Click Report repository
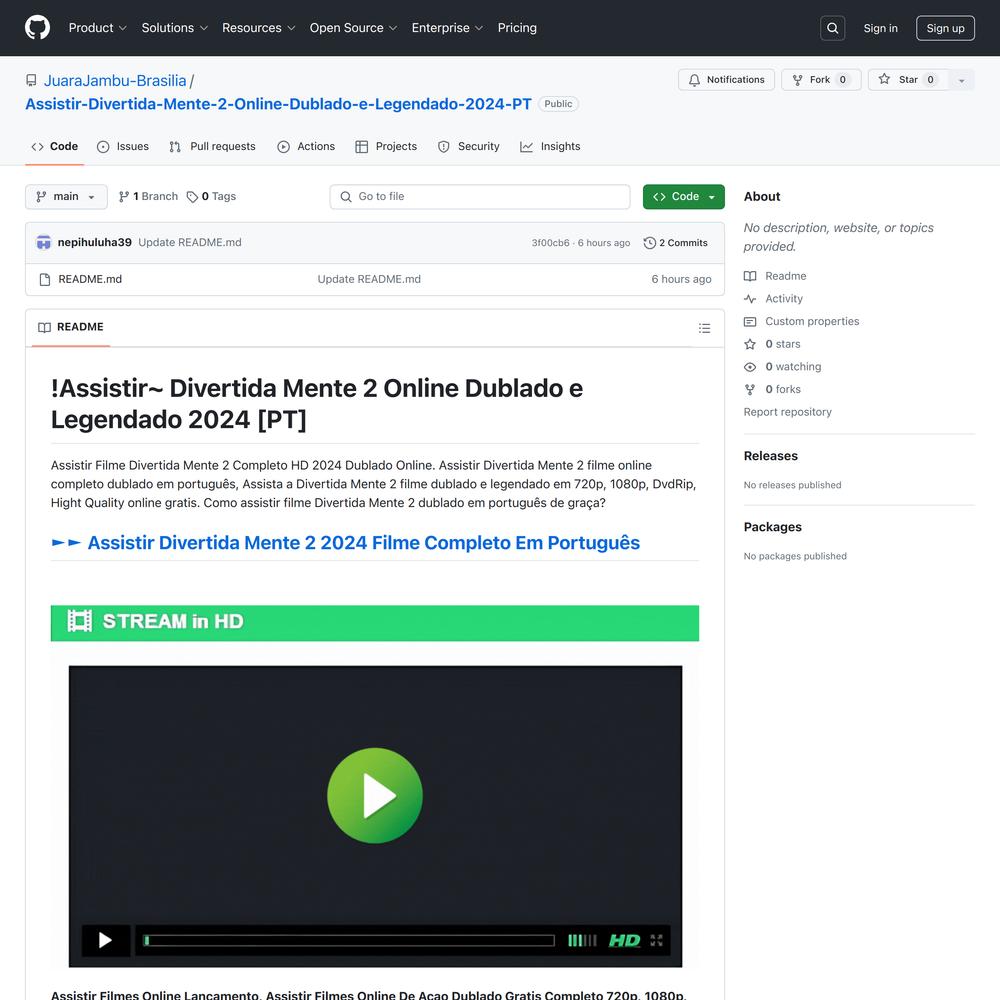Image resolution: width=1000 pixels, height=1000 pixels. [x=787, y=412]
